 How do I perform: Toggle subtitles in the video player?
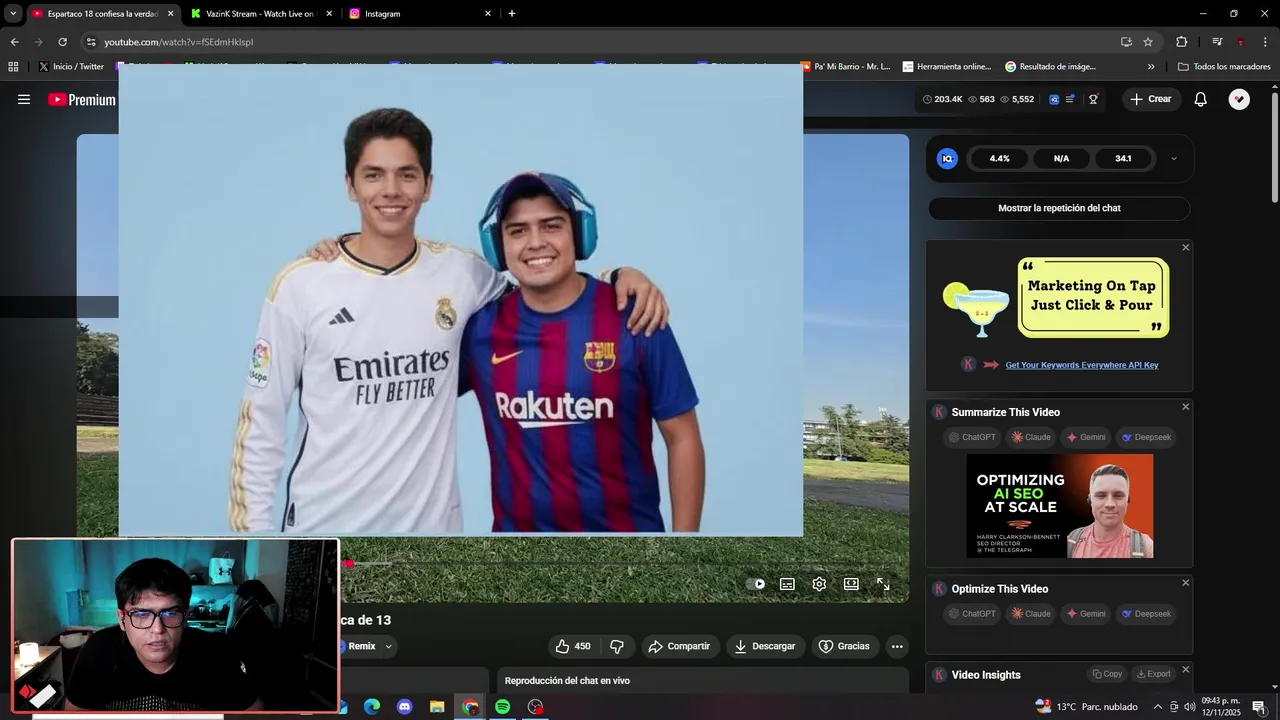pyautogui.click(x=787, y=584)
